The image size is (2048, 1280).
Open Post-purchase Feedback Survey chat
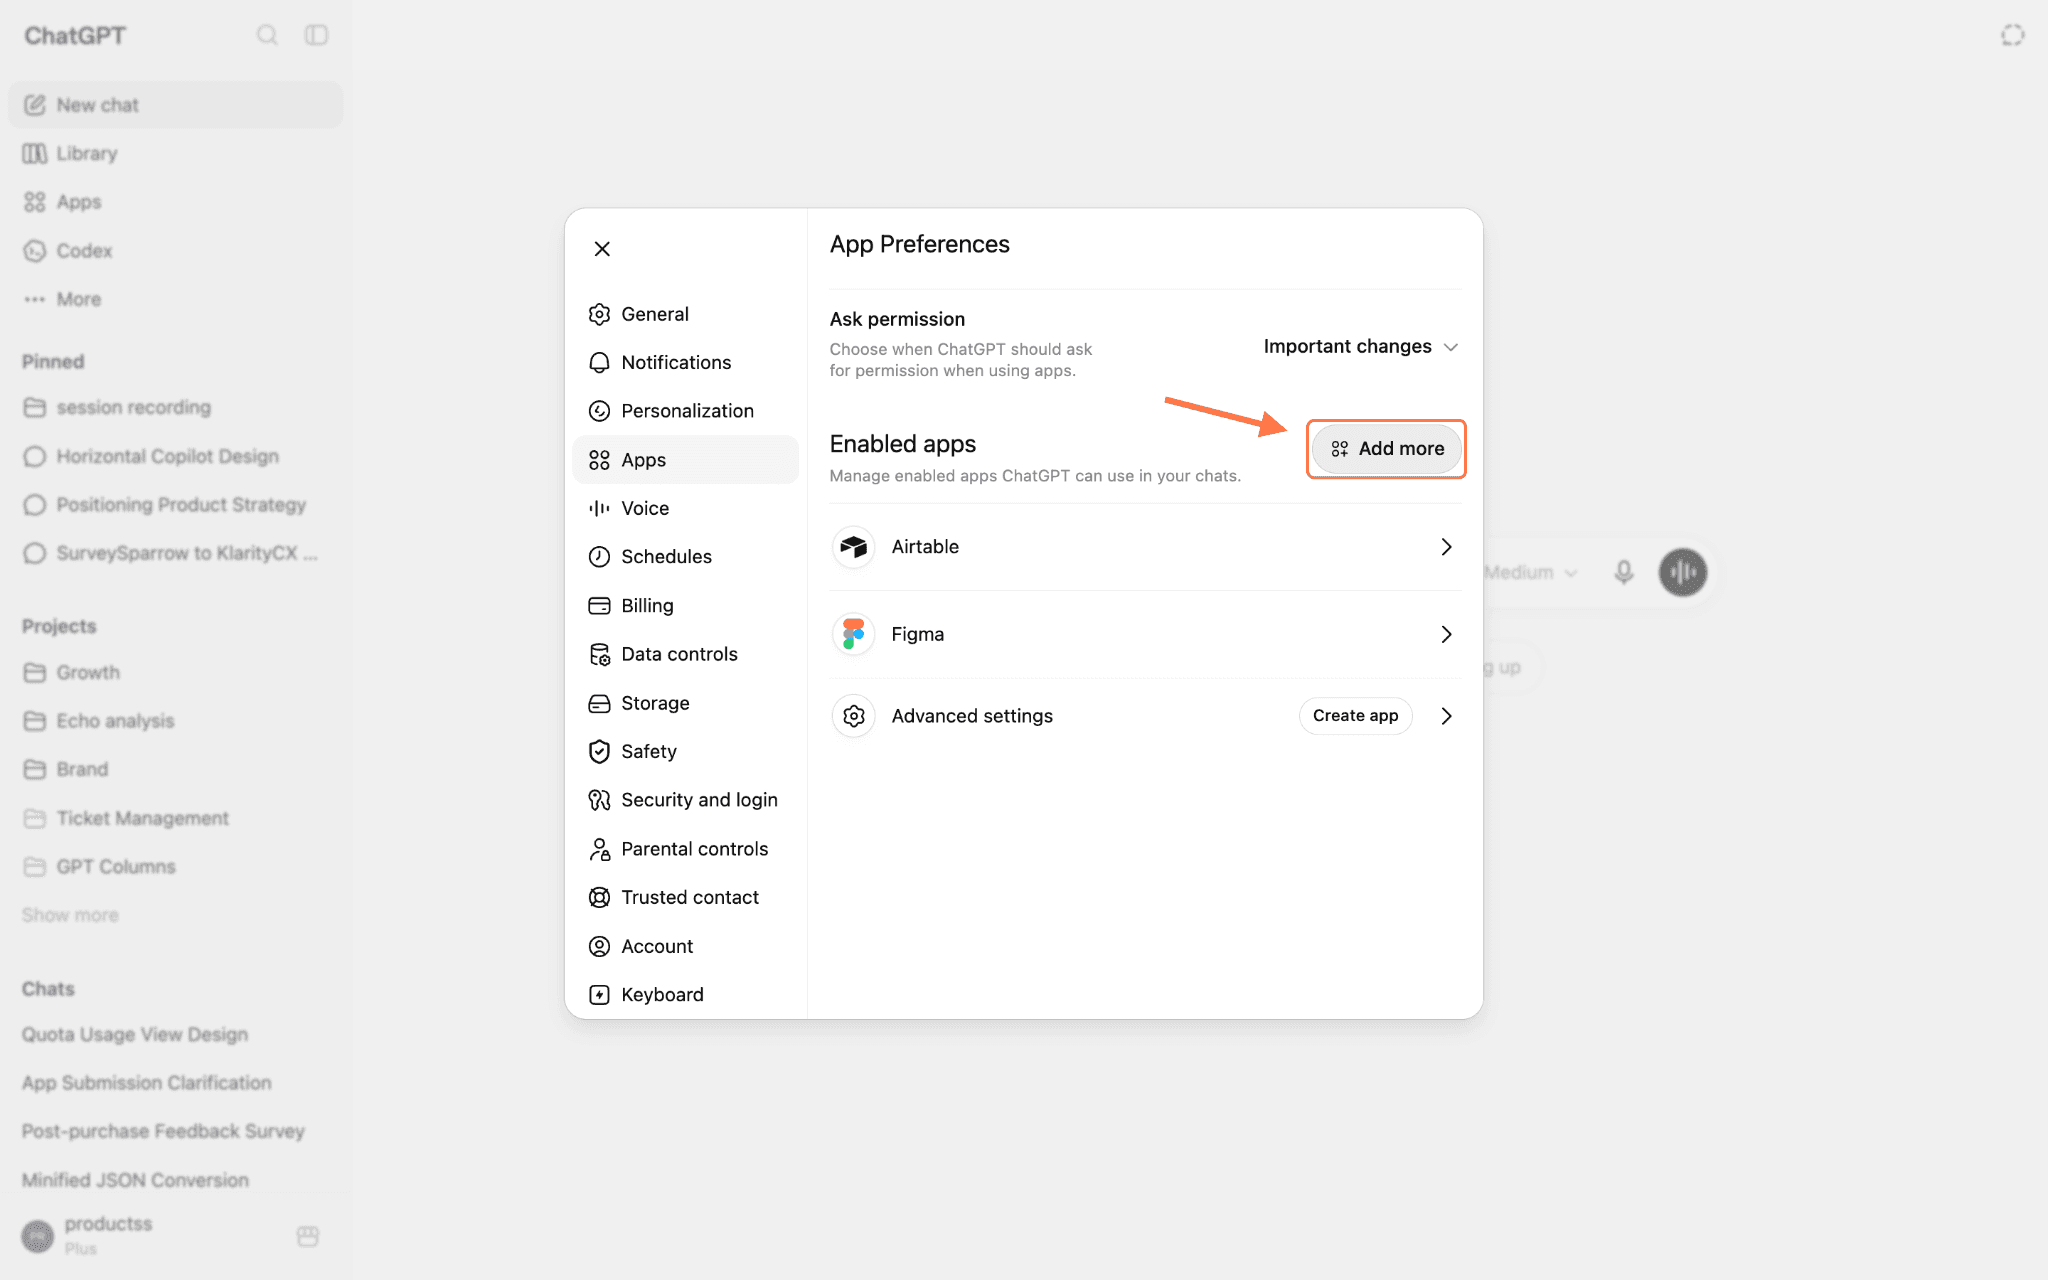[175, 1131]
